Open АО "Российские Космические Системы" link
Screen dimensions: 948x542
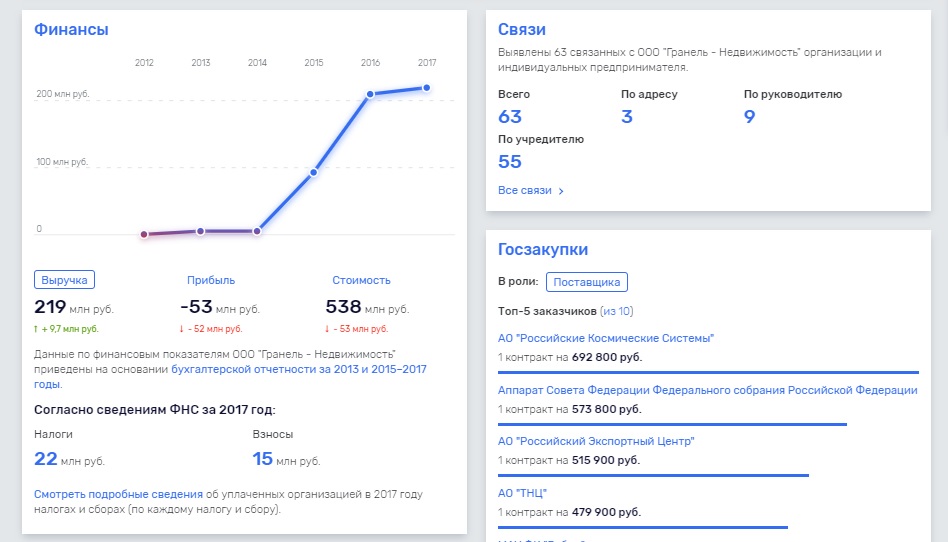(606, 338)
